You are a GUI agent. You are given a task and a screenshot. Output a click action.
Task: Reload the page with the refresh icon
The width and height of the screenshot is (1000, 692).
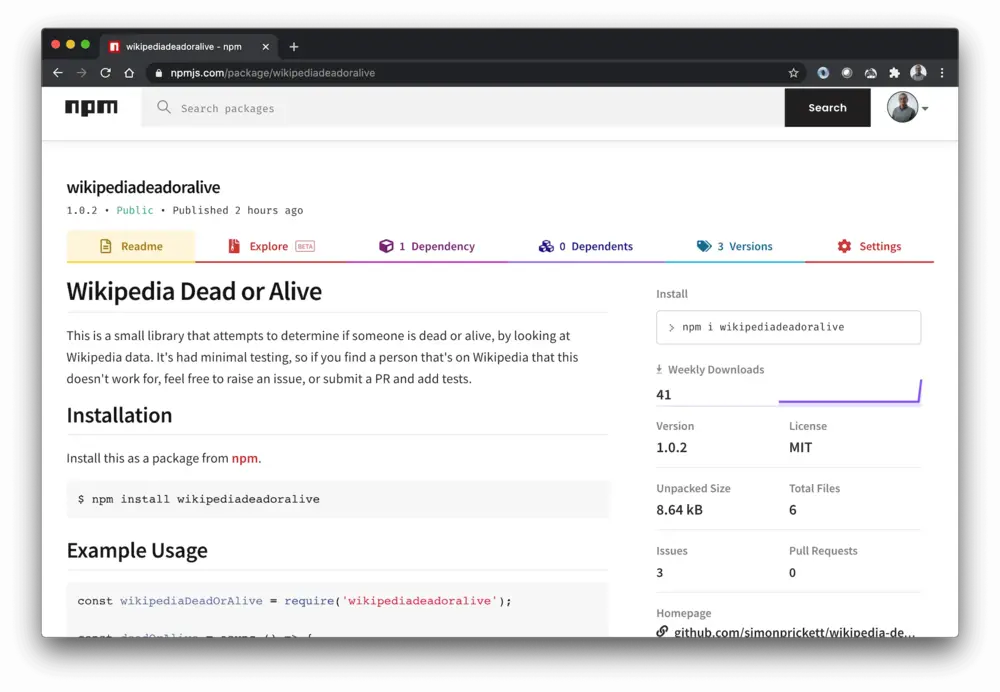tap(104, 72)
